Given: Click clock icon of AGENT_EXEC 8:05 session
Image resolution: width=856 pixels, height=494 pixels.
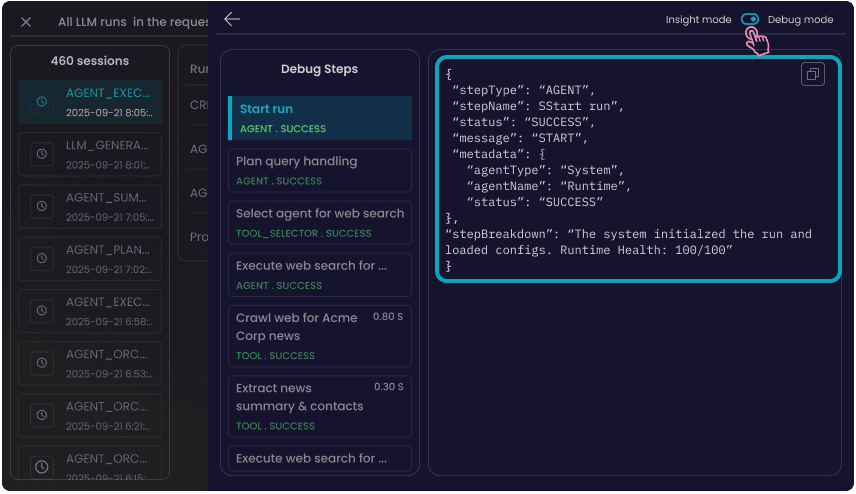Looking at the screenshot, I should [41, 102].
